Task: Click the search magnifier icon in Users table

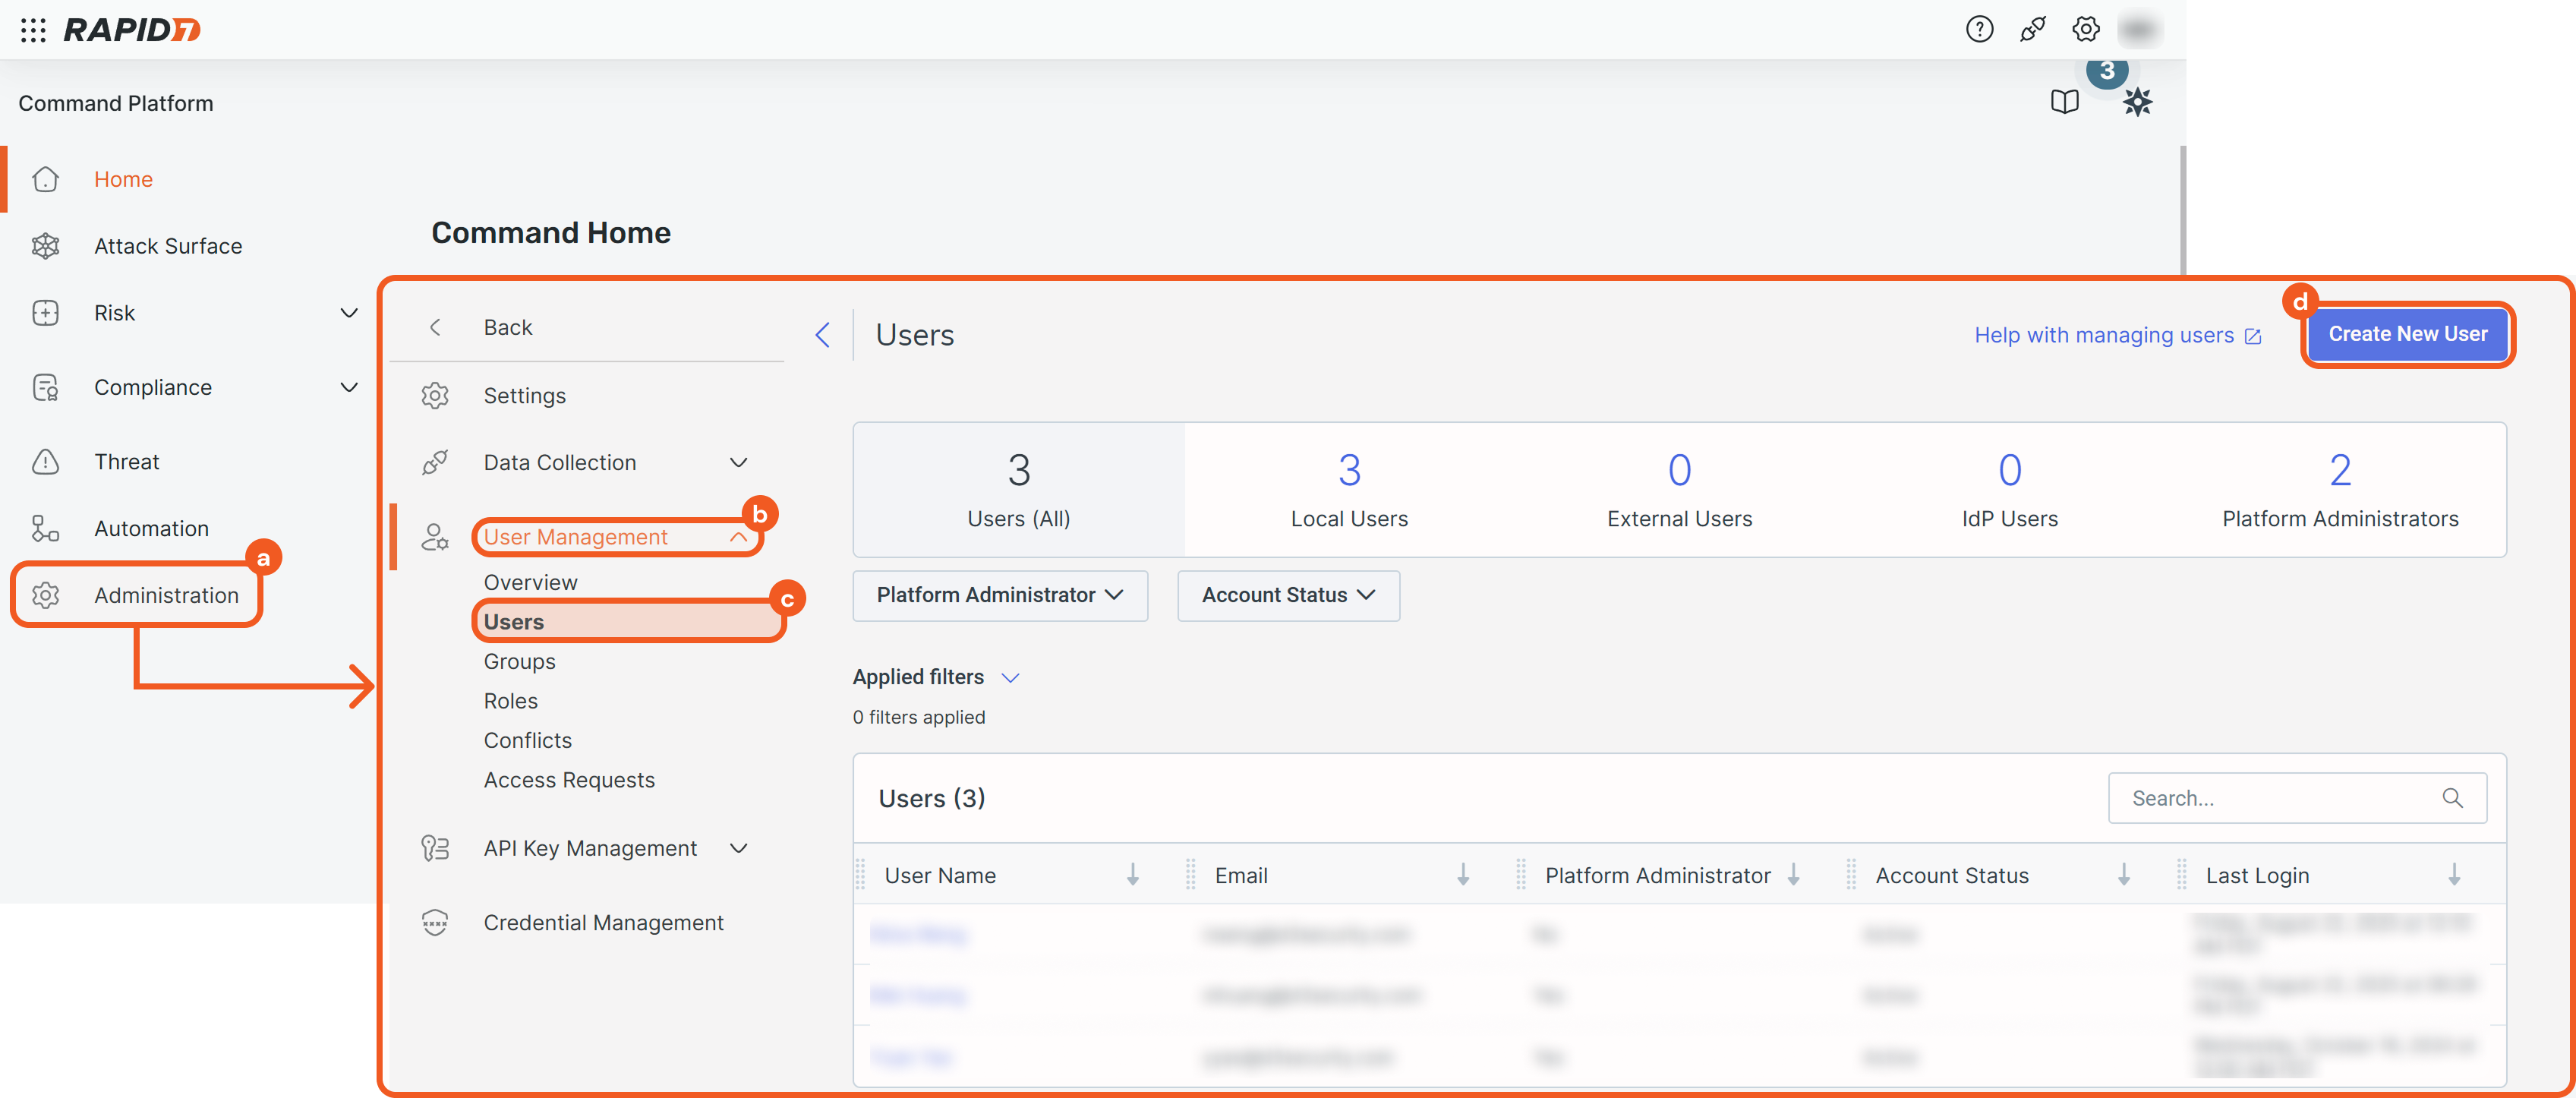Action: coord(2452,798)
